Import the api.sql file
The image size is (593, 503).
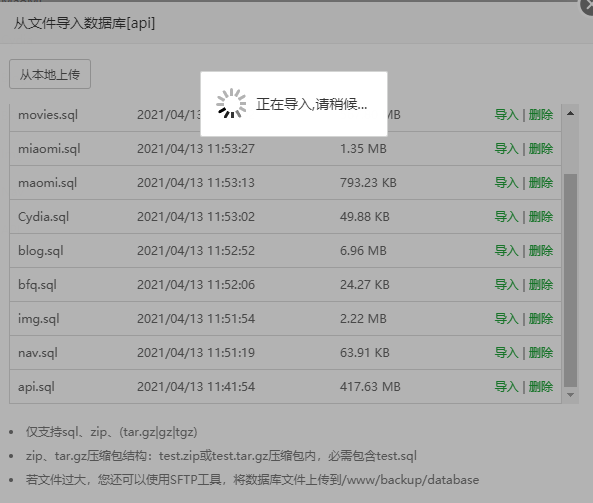point(506,387)
